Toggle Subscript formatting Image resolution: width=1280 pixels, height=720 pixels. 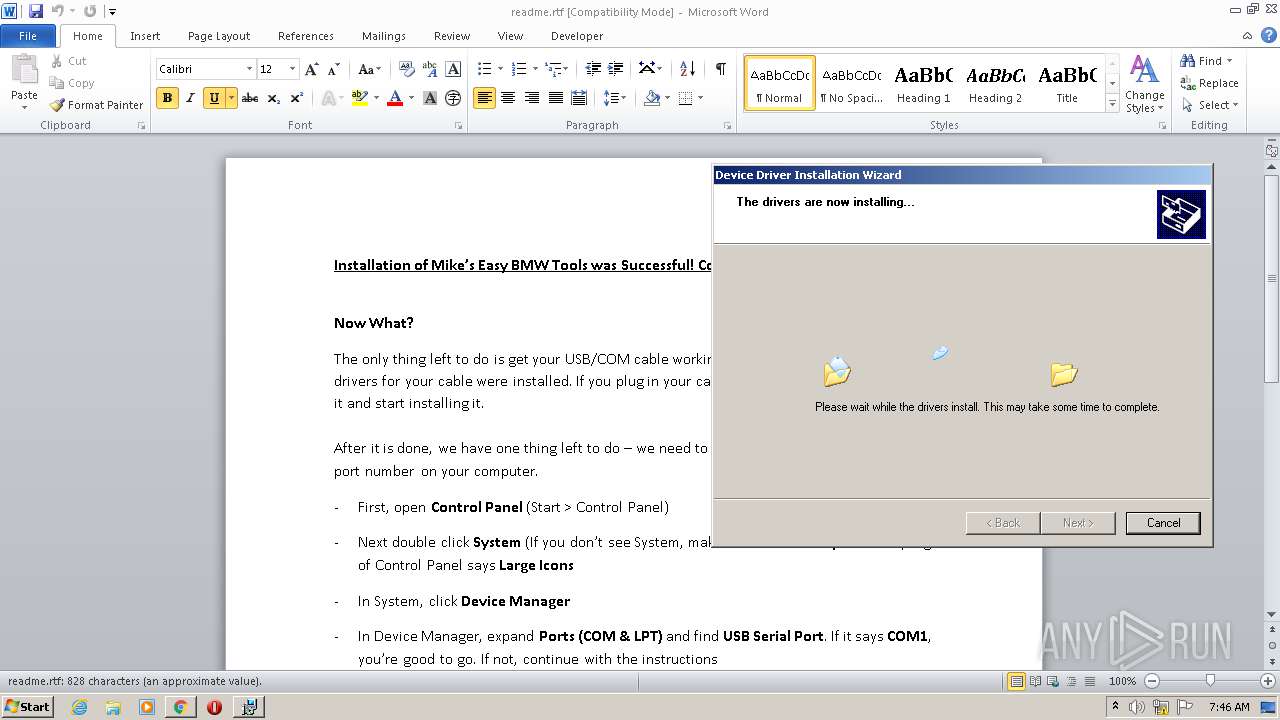[x=274, y=98]
